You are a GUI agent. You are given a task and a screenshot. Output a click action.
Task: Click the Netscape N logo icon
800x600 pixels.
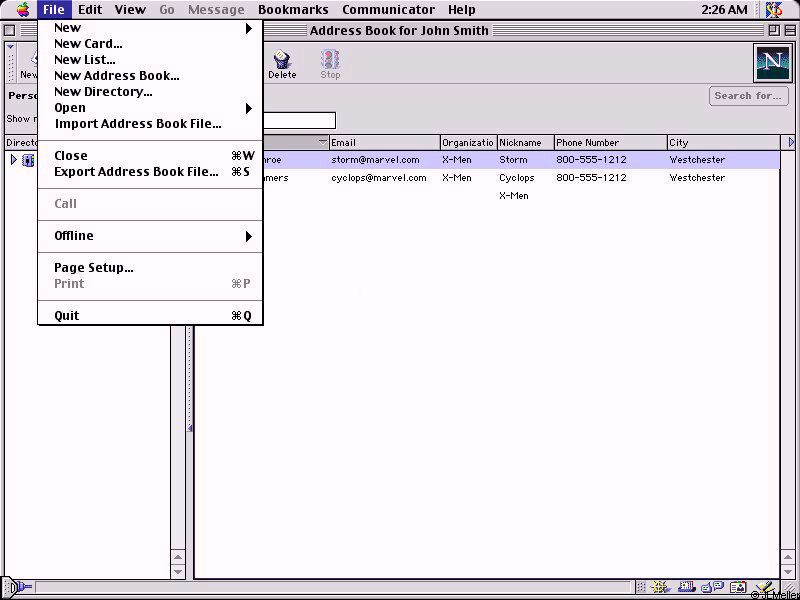point(772,63)
